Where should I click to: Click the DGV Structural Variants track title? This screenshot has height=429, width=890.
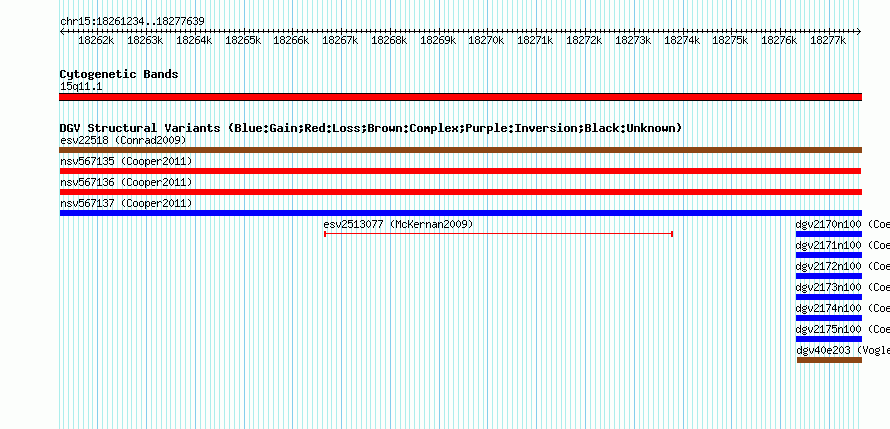pos(371,128)
